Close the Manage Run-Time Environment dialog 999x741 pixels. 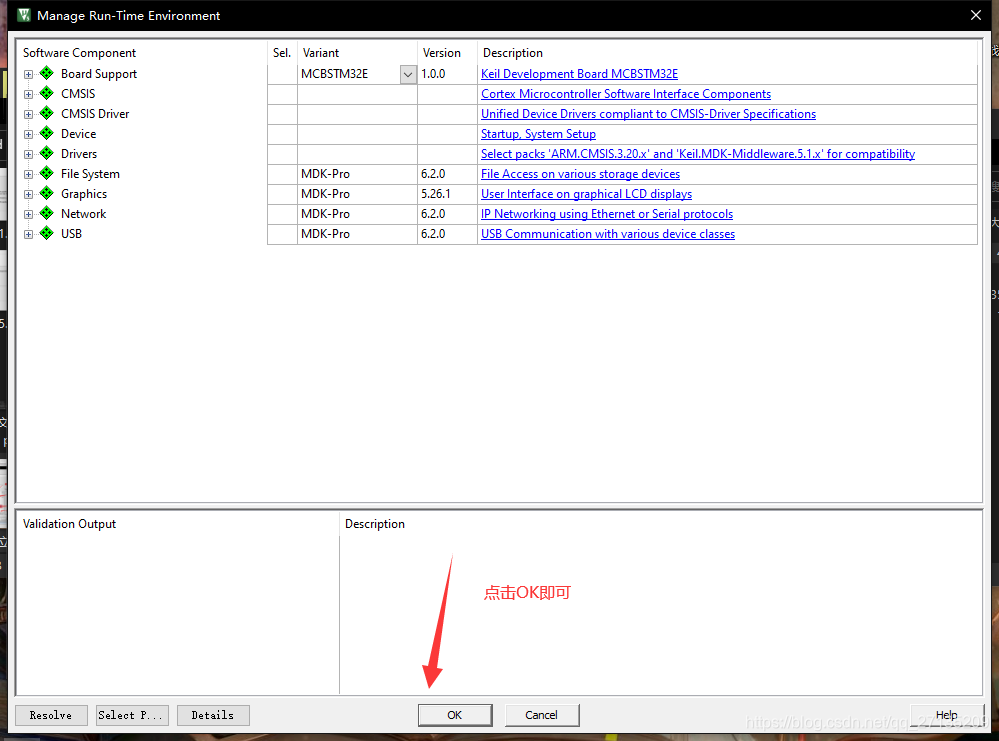975,15
